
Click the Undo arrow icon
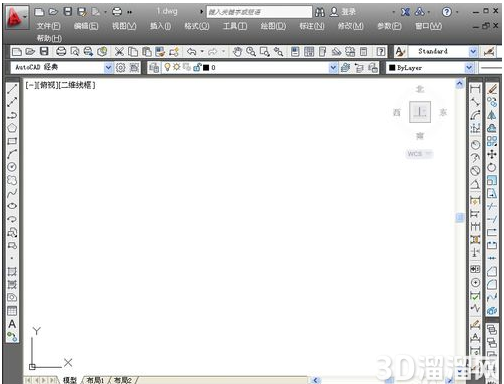pyautogui.click(x=191, y=52)
